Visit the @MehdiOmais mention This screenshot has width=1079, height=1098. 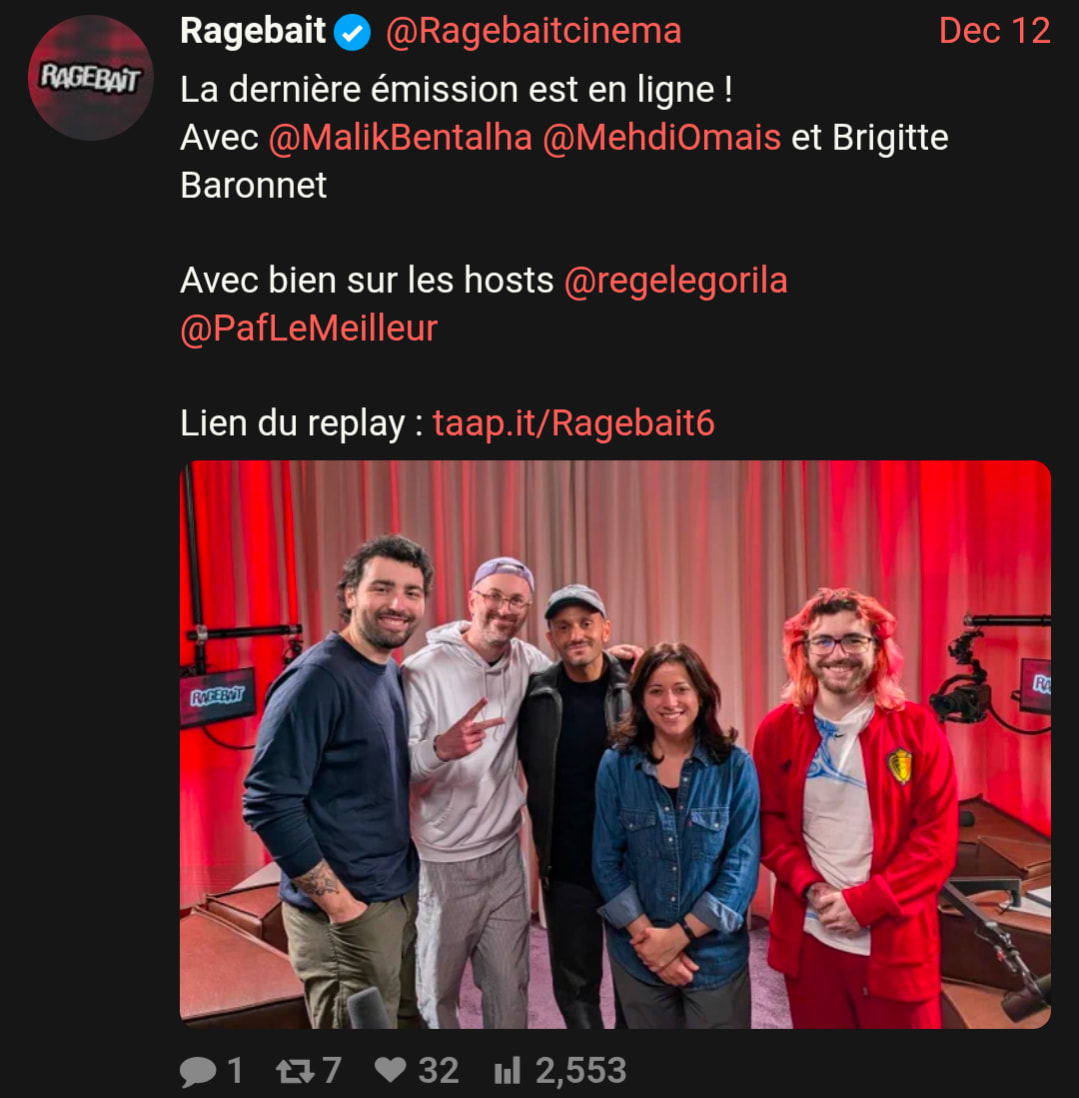pyautogui.click(x=662, y=137)
